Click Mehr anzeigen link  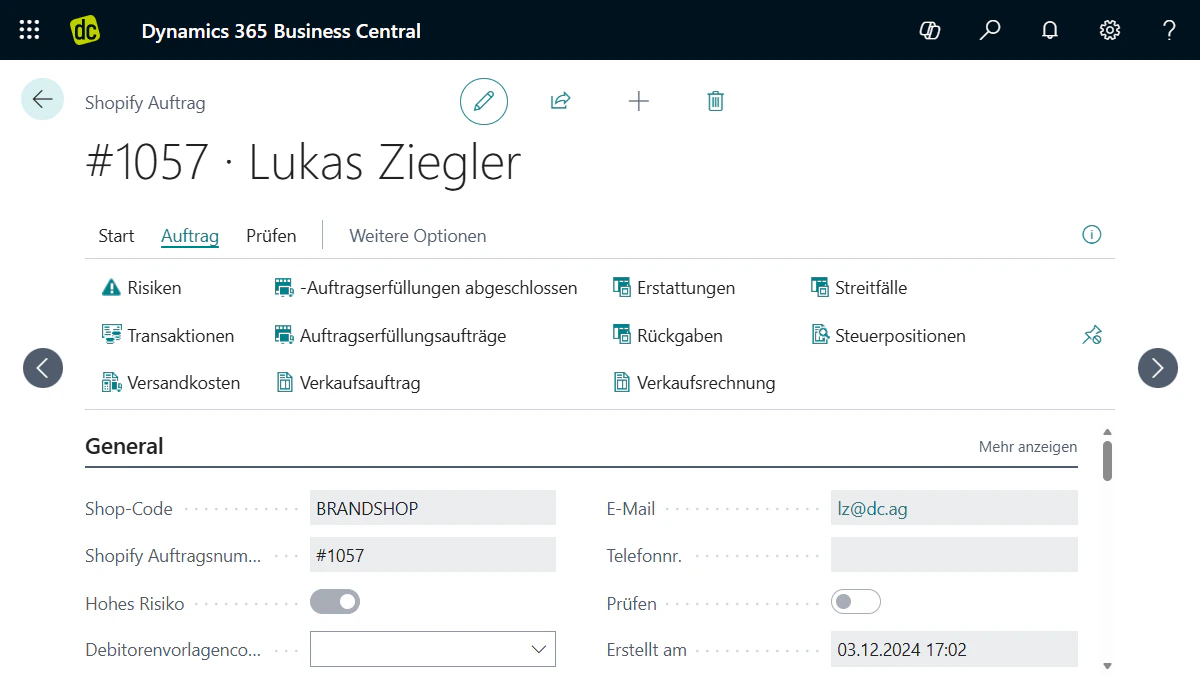pyautogui.click(x=1028, y=447)
